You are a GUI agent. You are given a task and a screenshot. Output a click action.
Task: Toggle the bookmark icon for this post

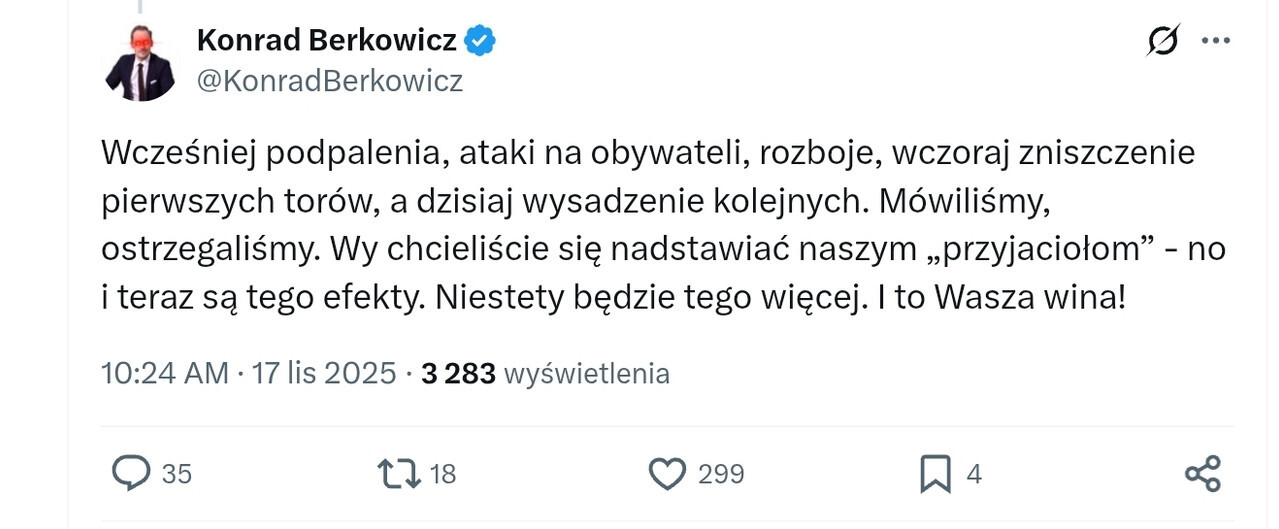coord(935,473)
